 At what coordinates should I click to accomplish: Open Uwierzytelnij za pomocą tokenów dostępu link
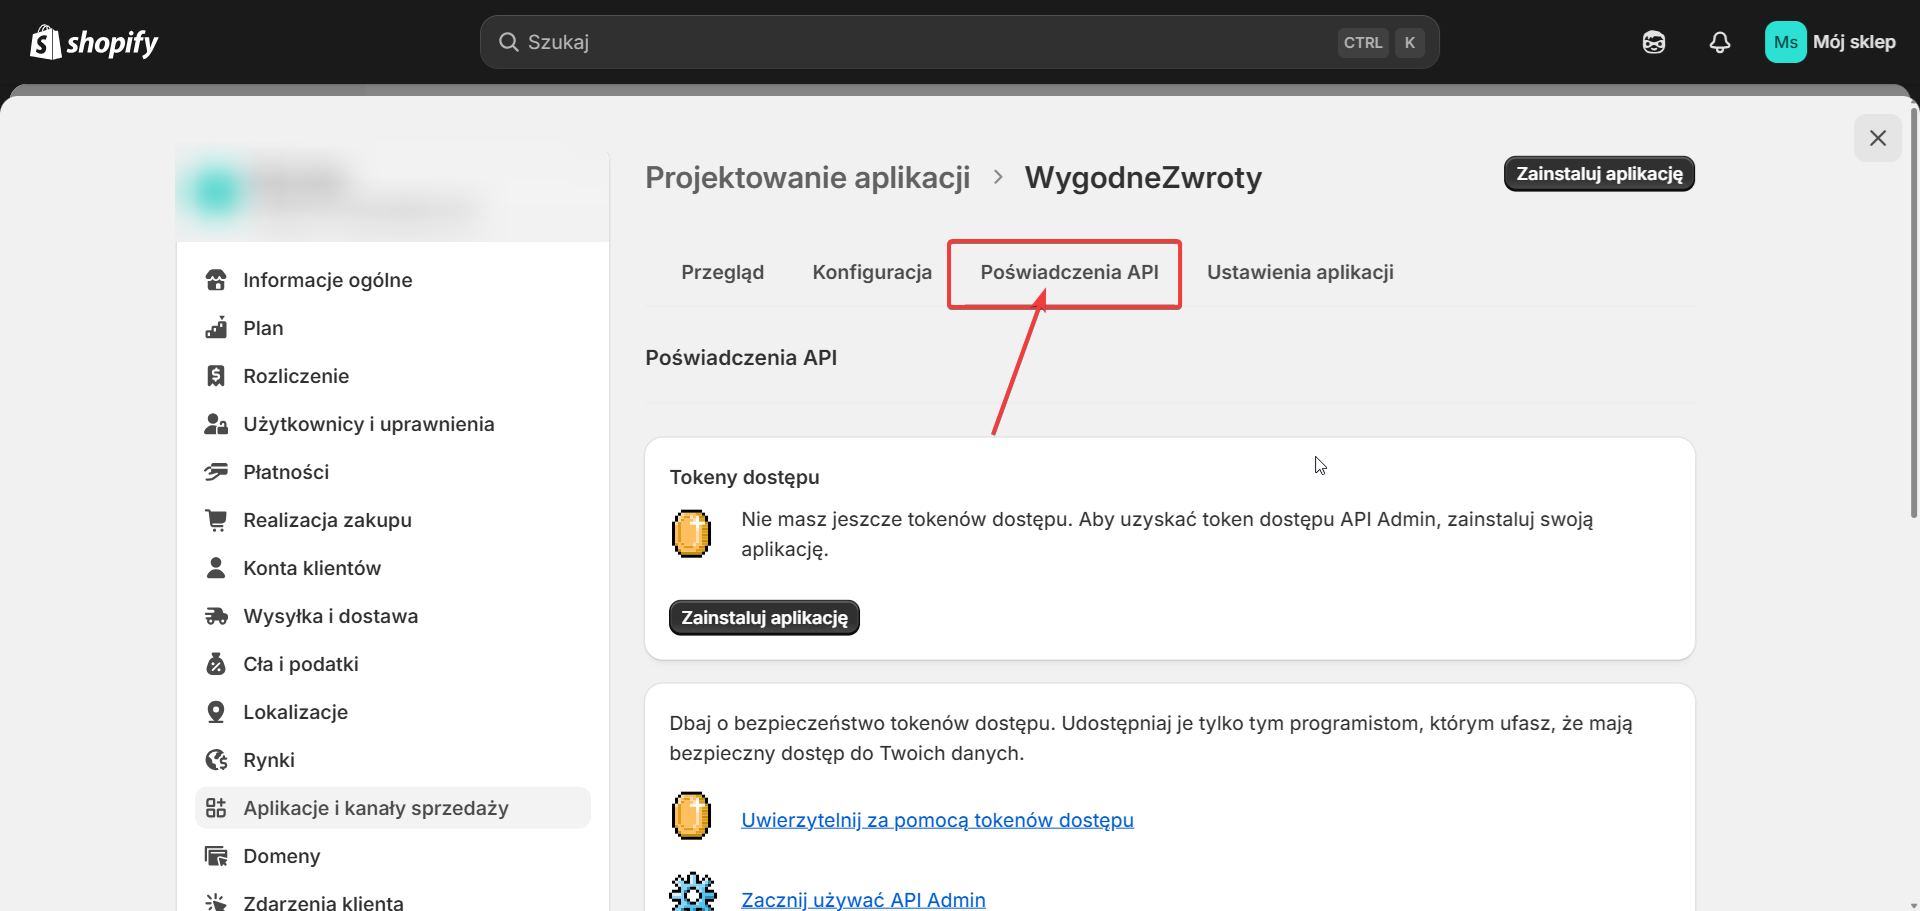(937, 820)
